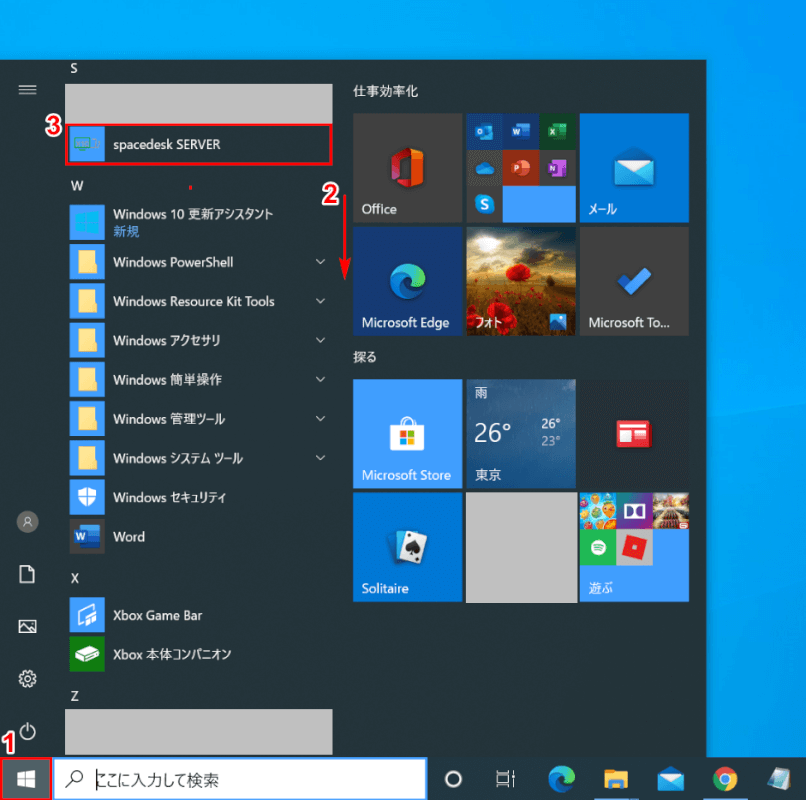Open Windows セキュリティ shield app
The image size is (806, 800).
click(198, 497)
